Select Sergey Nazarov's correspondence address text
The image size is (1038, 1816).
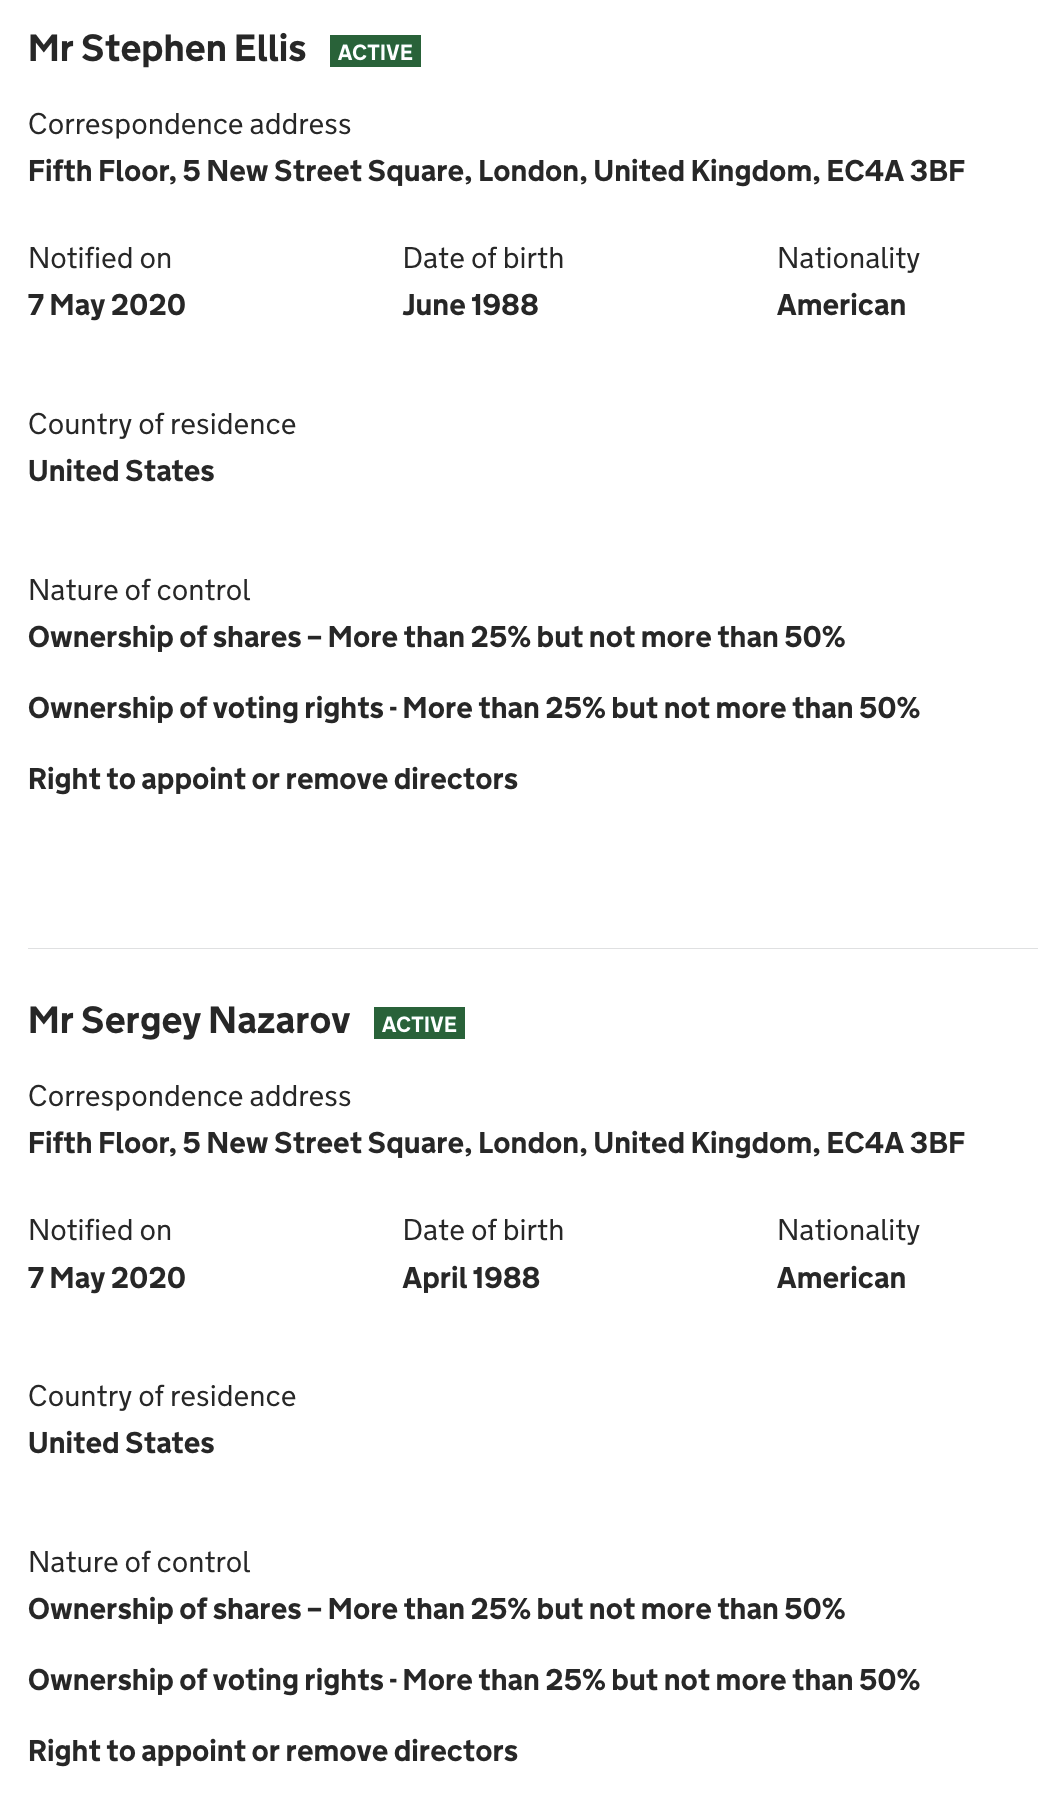[496, 1143]
